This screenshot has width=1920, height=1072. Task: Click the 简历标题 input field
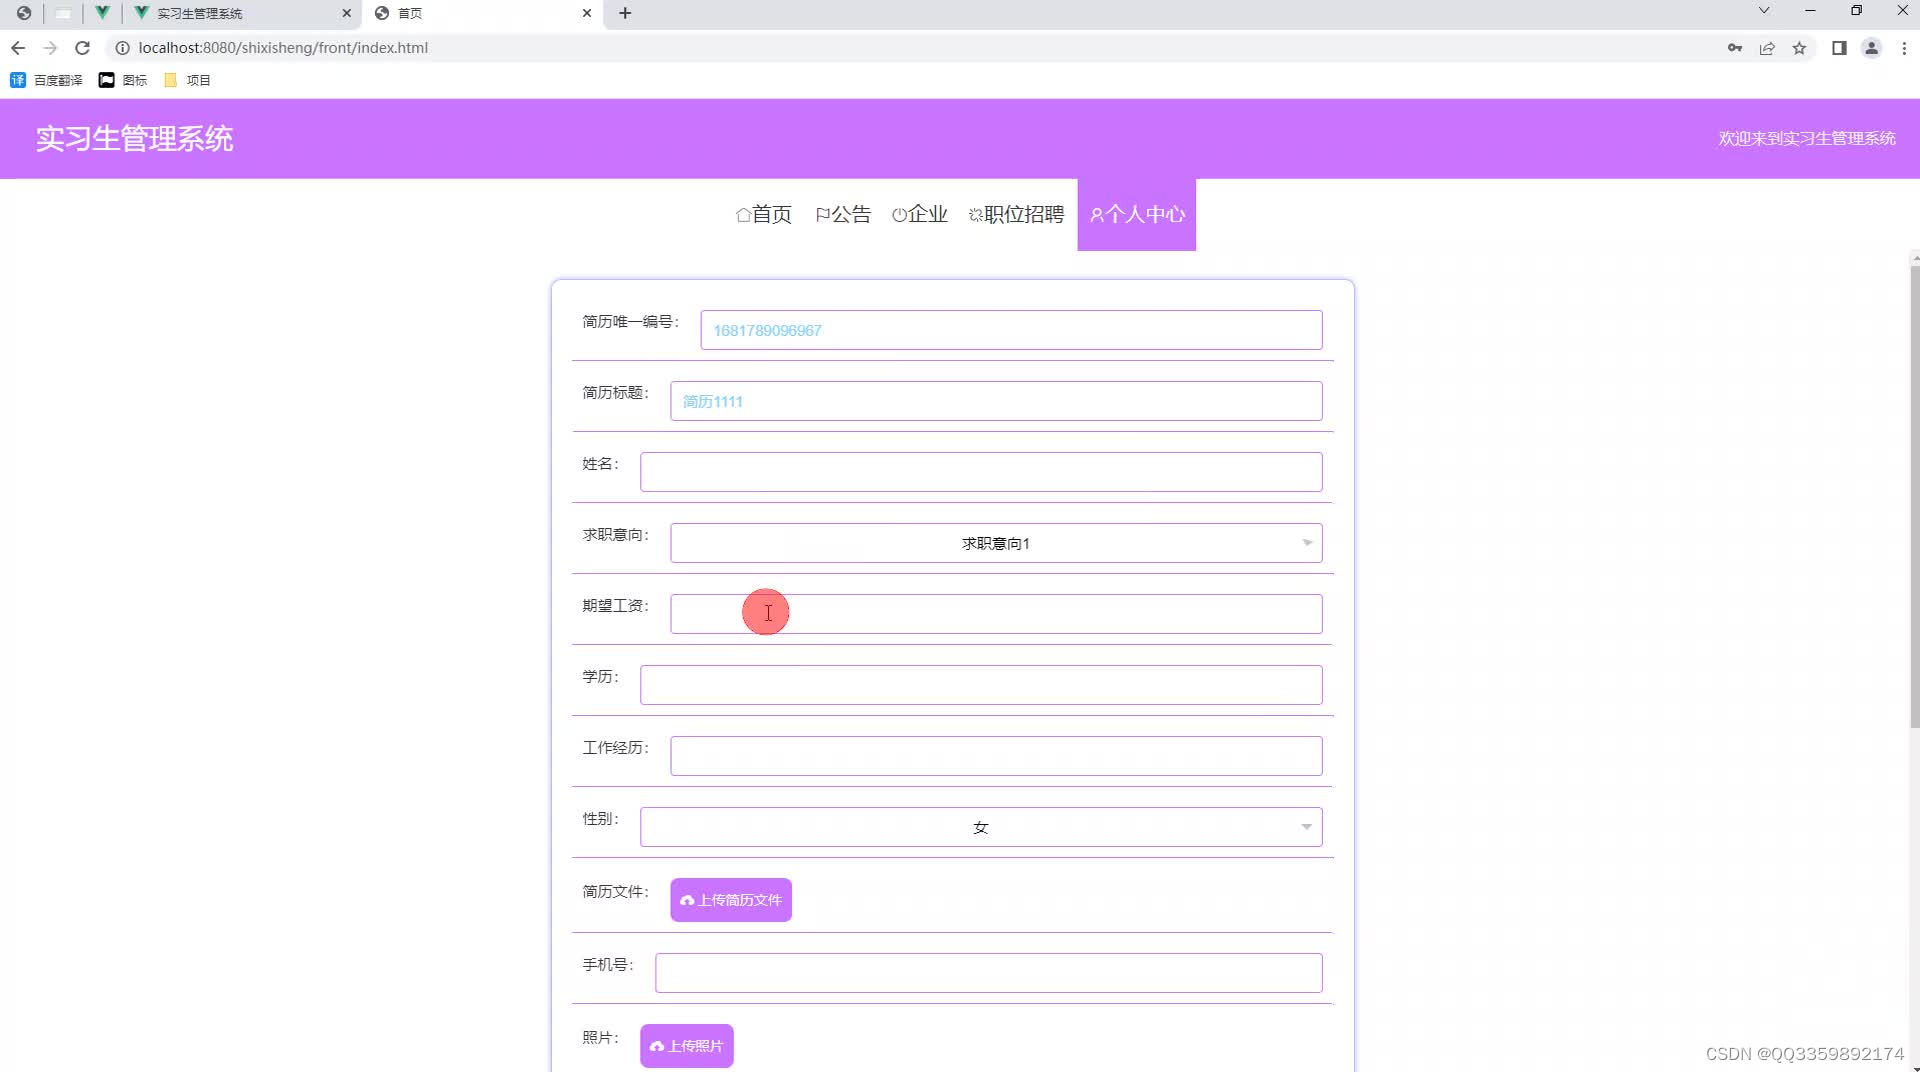[x=996, y=401]
